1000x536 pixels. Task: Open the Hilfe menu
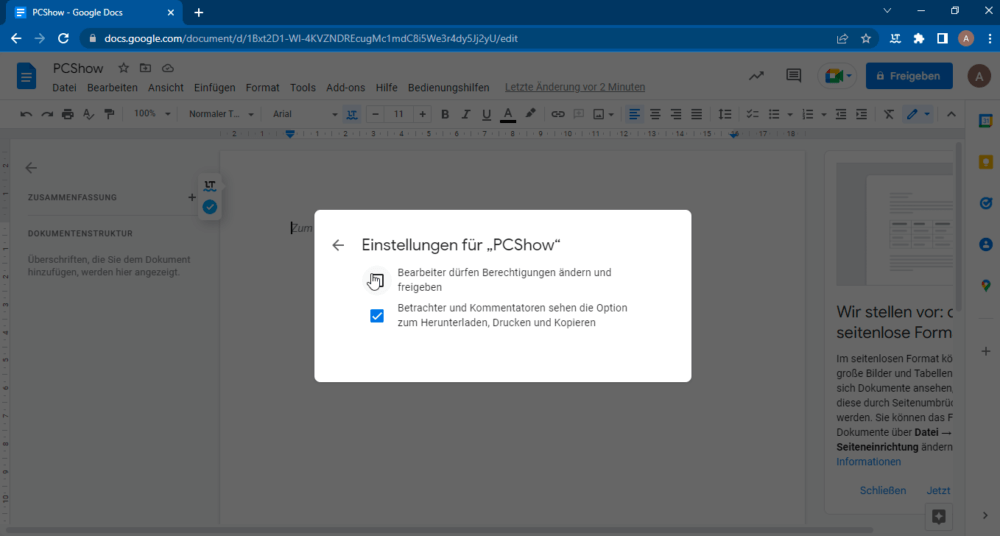click(386, 87)
